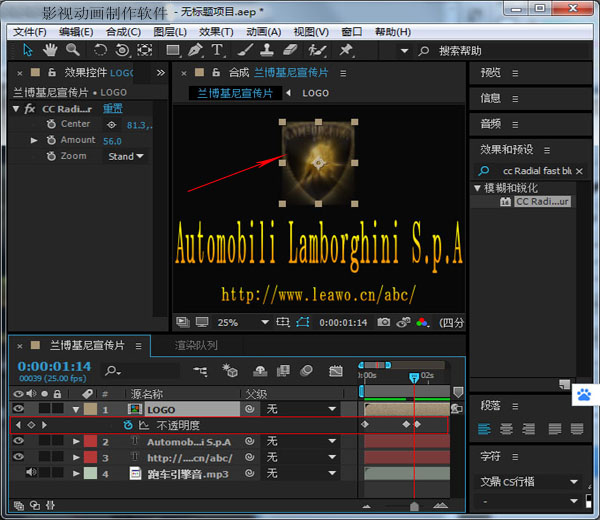The image size is (600, 520).
Task: Click the LOGO breadcrumb in viewer
Action: (315, 93)
